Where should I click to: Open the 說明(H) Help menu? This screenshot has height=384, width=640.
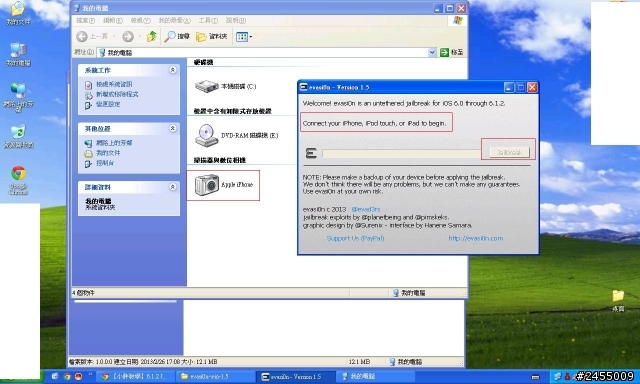click(x=236, y=20)
